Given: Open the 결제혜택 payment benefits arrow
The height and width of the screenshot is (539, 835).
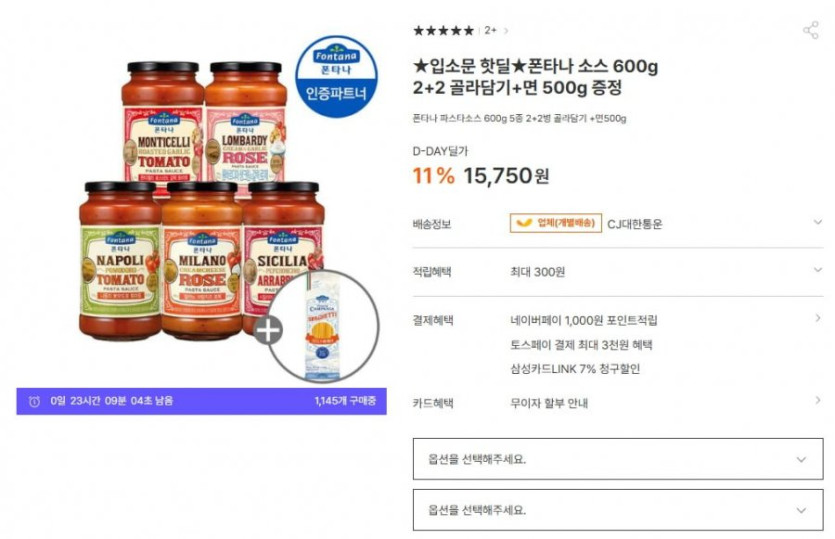Looking at the screenshot, I should (817, 318).
